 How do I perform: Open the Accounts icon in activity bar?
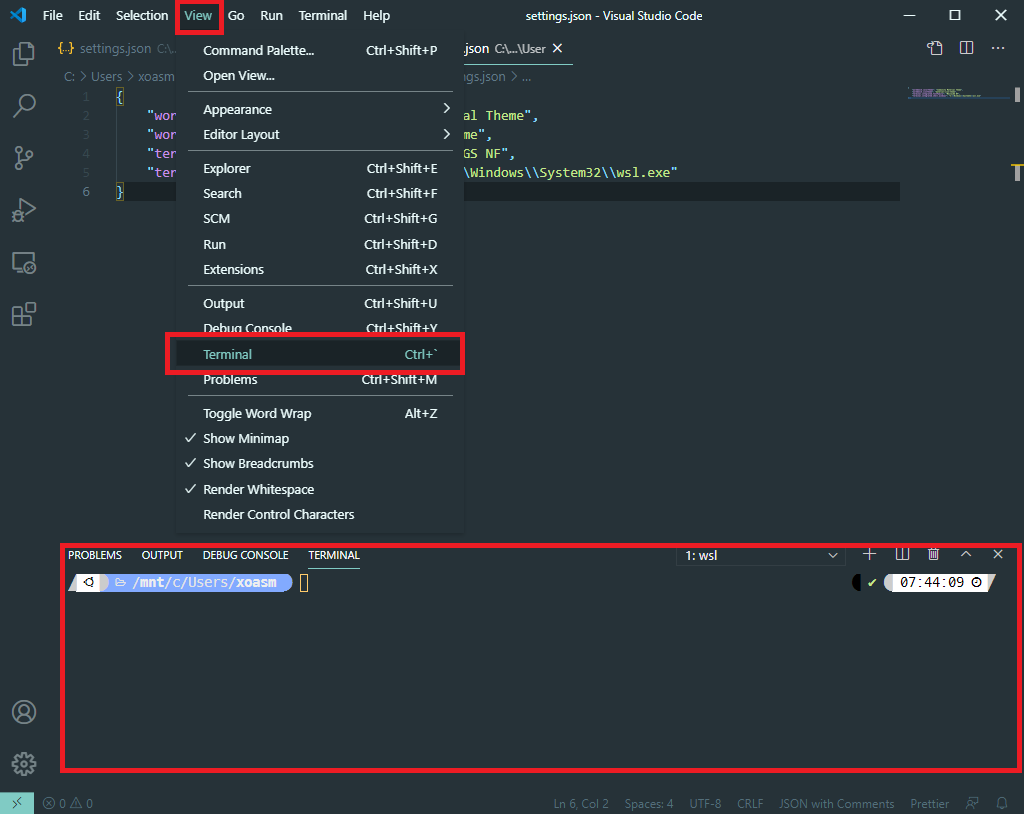[x=24, y=712]
